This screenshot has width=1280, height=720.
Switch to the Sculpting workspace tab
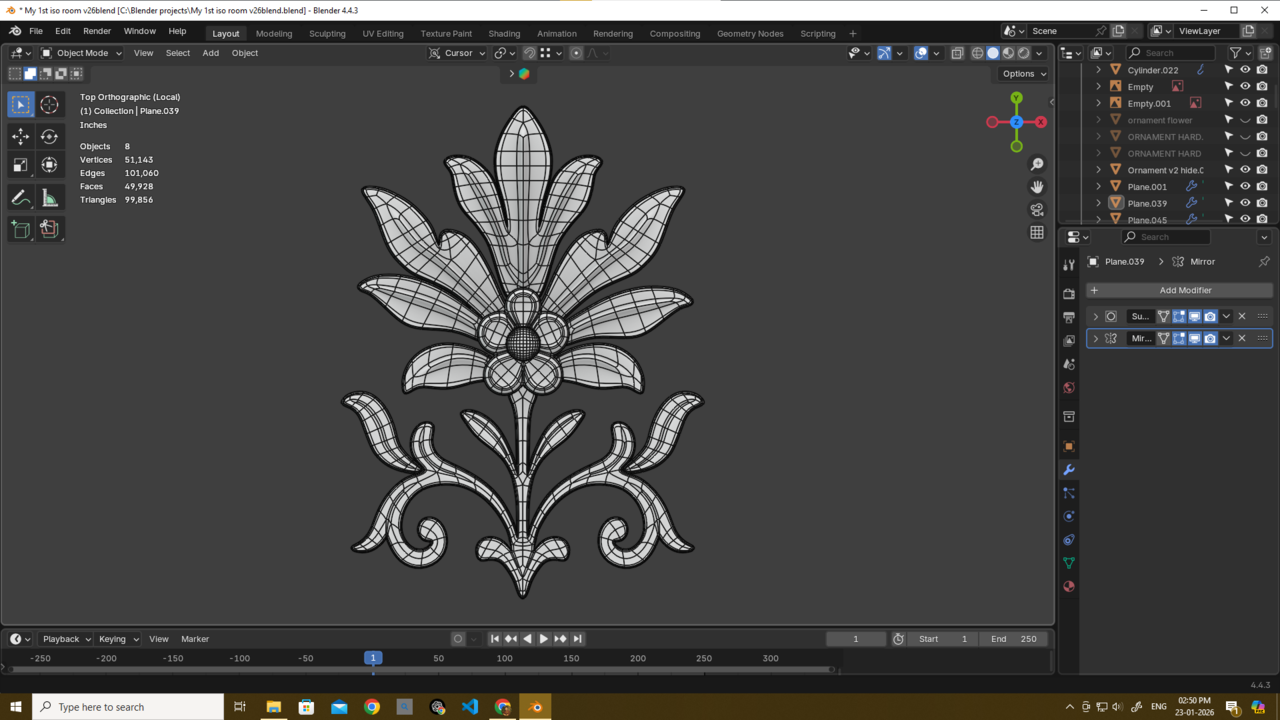point(327,33)
